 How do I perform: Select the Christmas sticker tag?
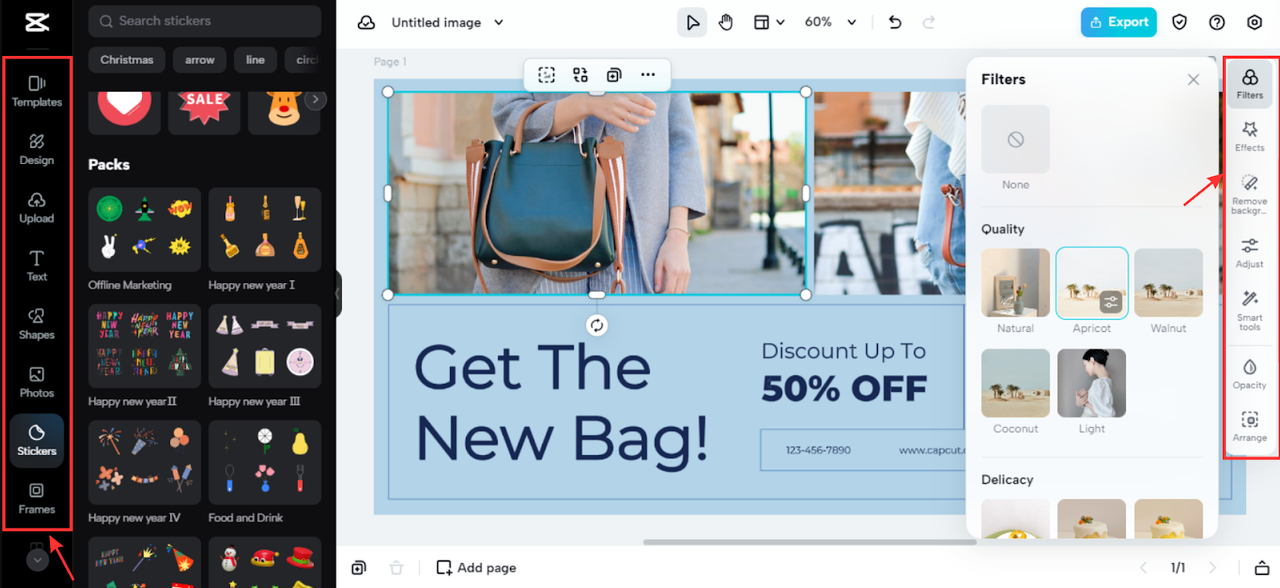(x=127, y=60)
